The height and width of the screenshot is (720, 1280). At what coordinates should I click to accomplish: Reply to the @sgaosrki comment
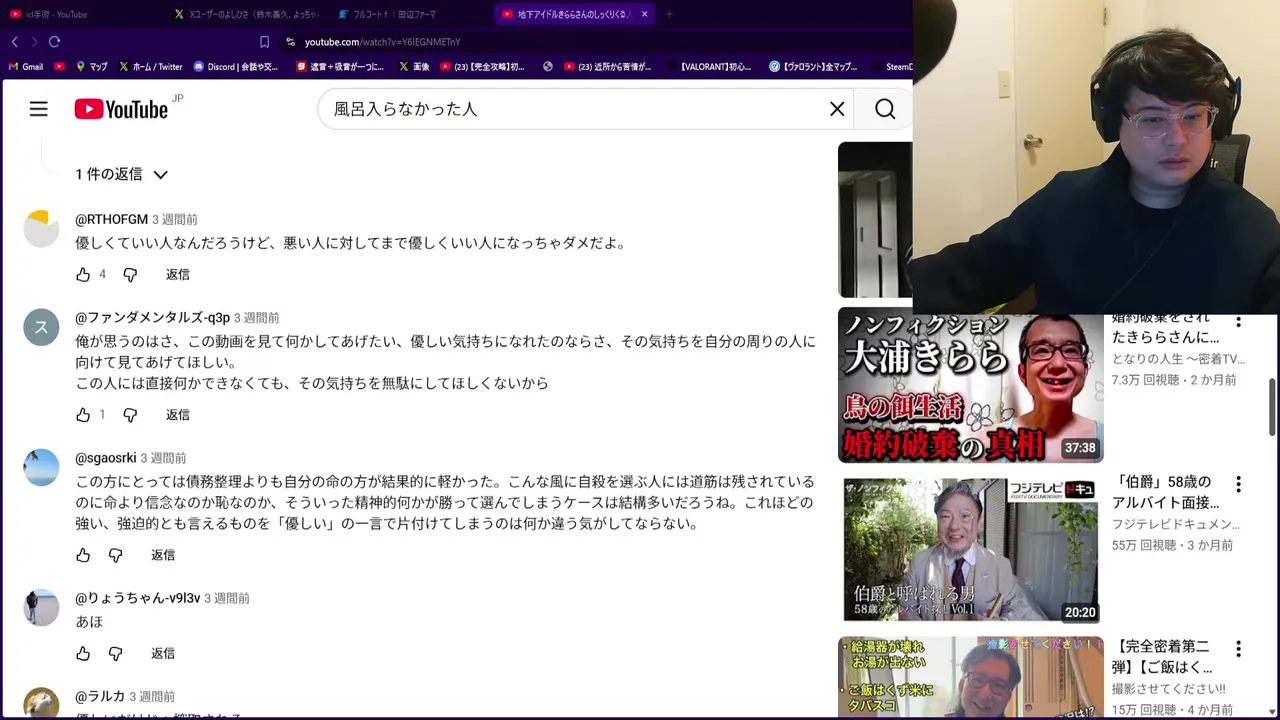tap(163, 555)
